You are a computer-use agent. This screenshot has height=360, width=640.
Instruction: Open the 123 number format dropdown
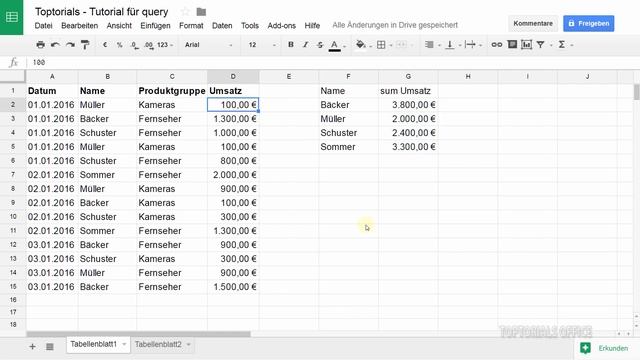point(165,44)
